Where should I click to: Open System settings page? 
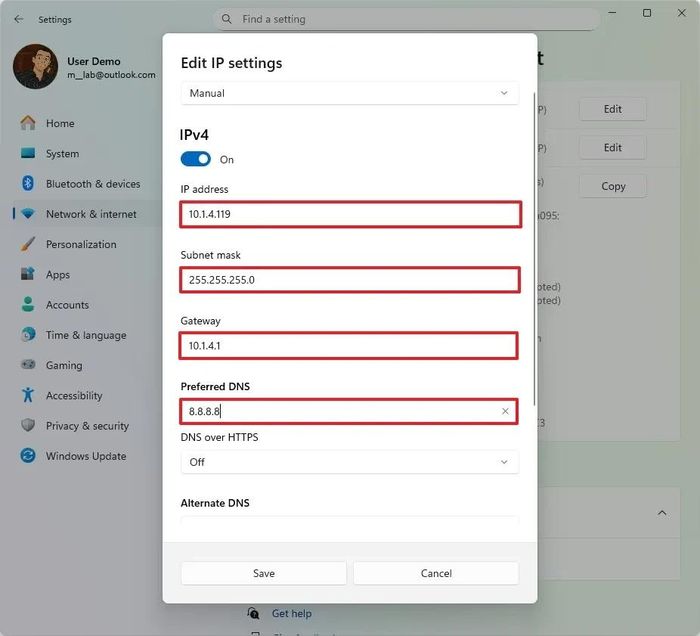point(62,154)
